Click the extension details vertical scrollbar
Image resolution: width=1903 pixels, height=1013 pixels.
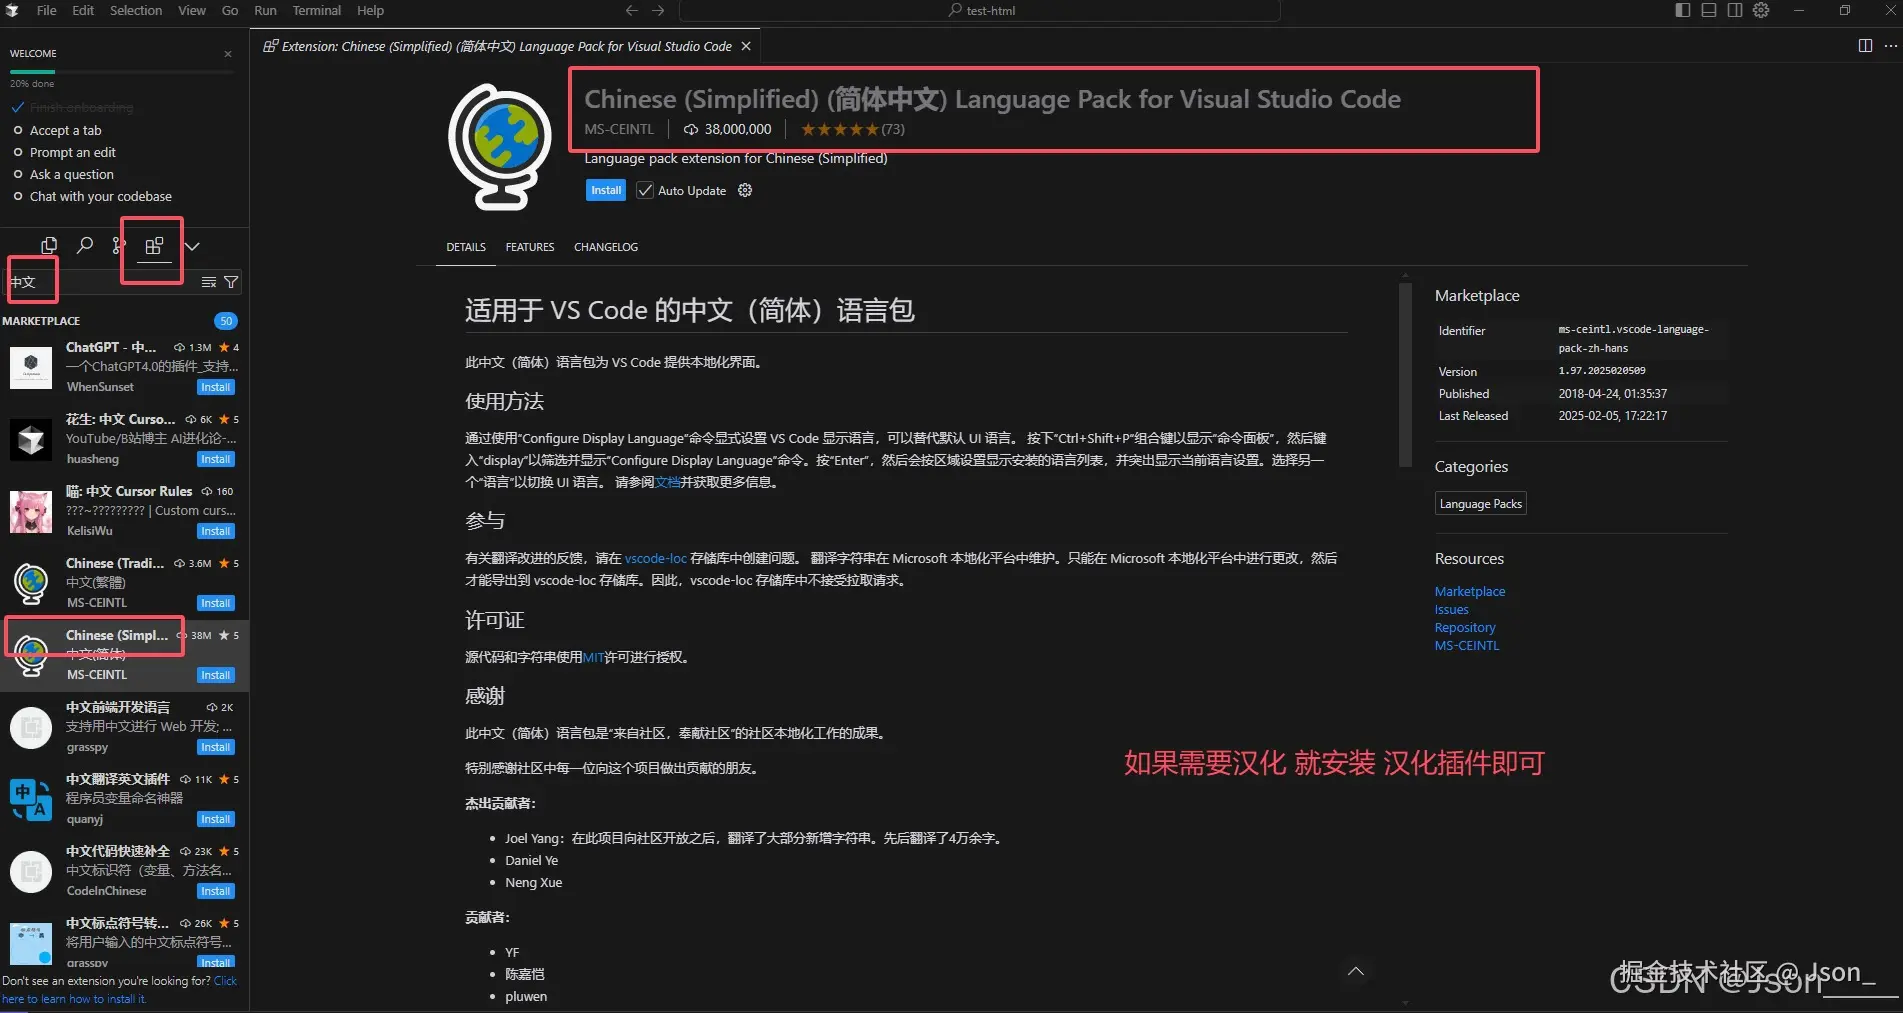tap(1405, 376)
